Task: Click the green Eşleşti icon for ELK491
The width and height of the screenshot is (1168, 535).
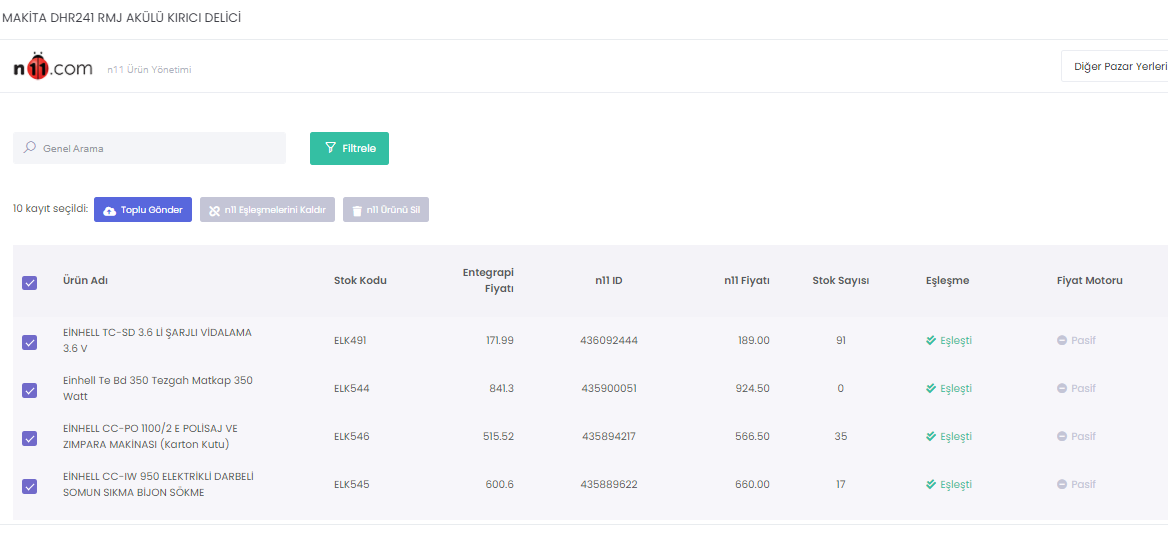Action: tap(931, 341)
